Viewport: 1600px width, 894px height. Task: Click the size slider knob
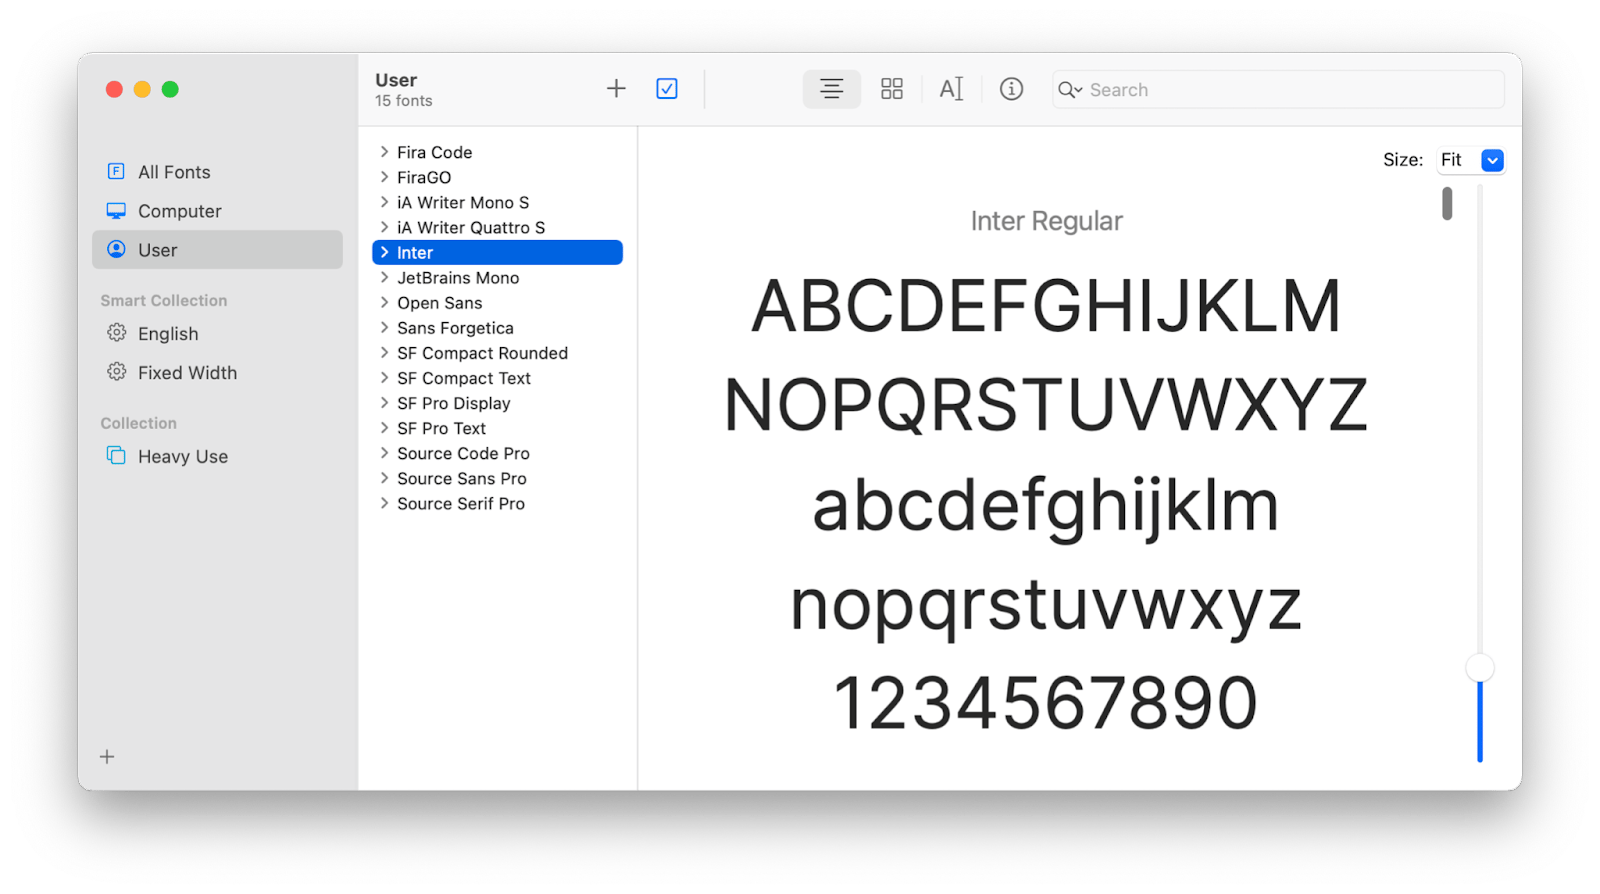[x=1480, y=668]
